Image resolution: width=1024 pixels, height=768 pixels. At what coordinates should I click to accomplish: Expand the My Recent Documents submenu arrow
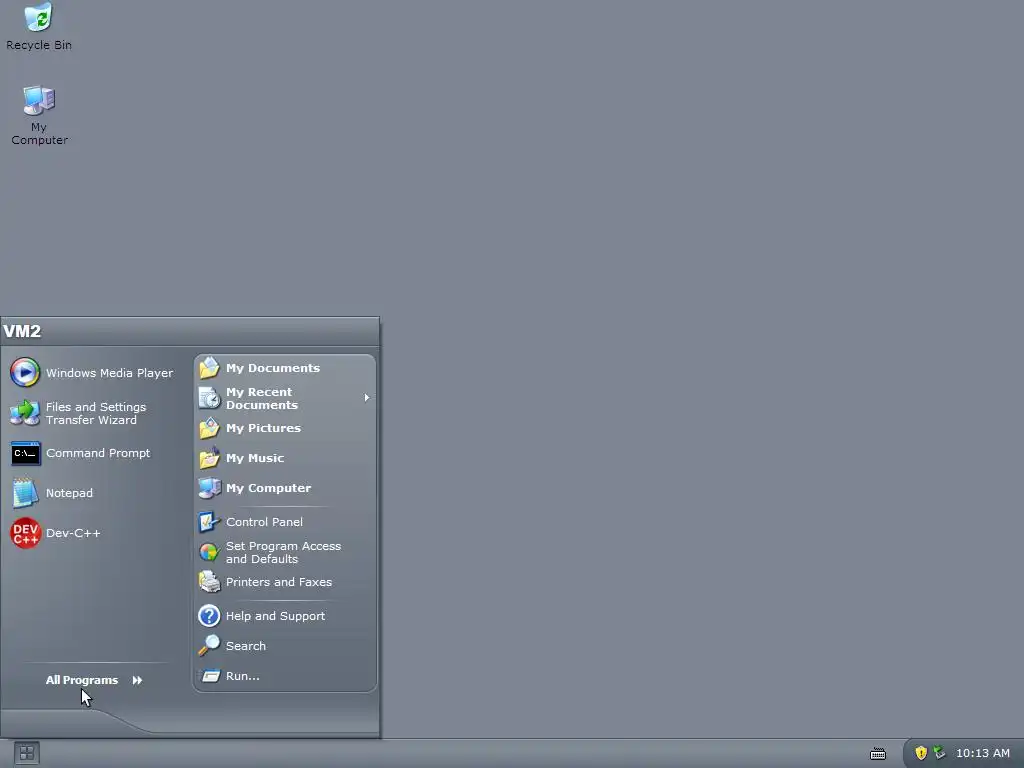(x=366, y=398)
